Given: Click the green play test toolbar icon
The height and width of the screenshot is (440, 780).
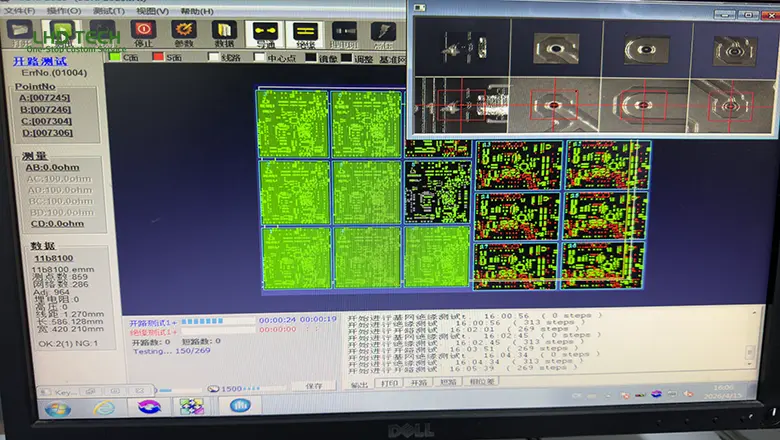Looking at the screenshot, I should (x=62, y=31).
